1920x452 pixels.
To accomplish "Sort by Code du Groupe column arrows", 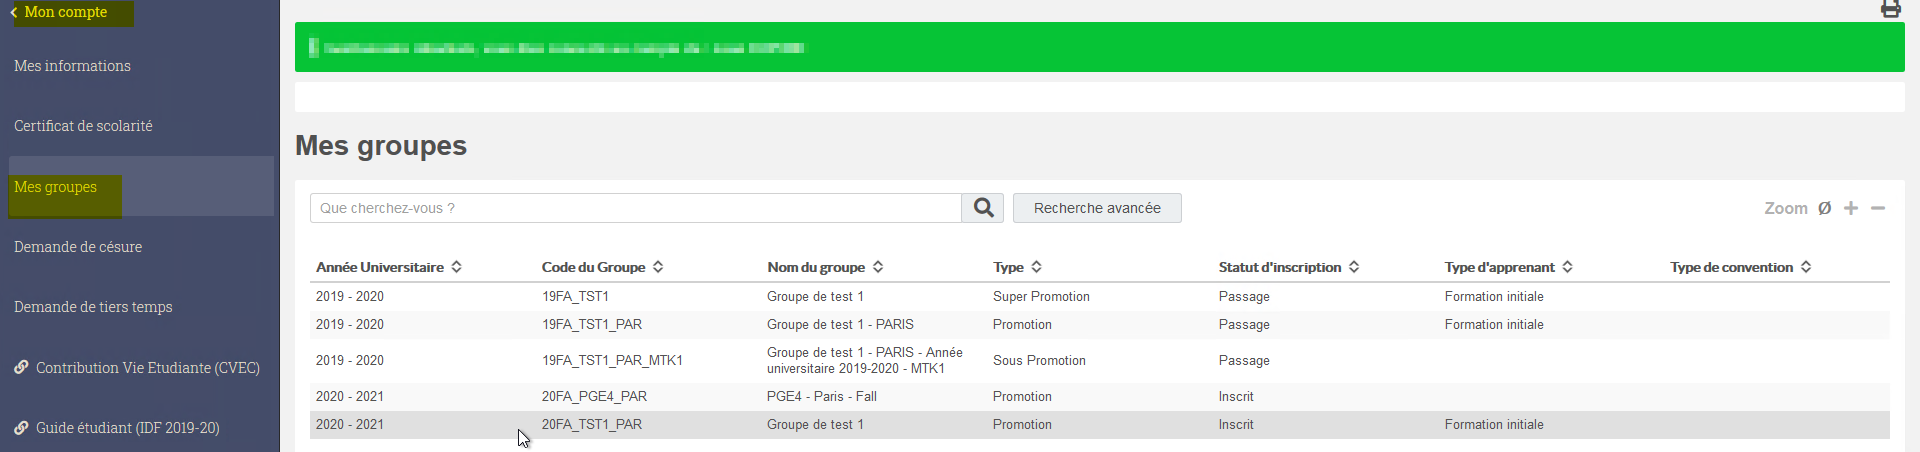I will pos(658,267).
